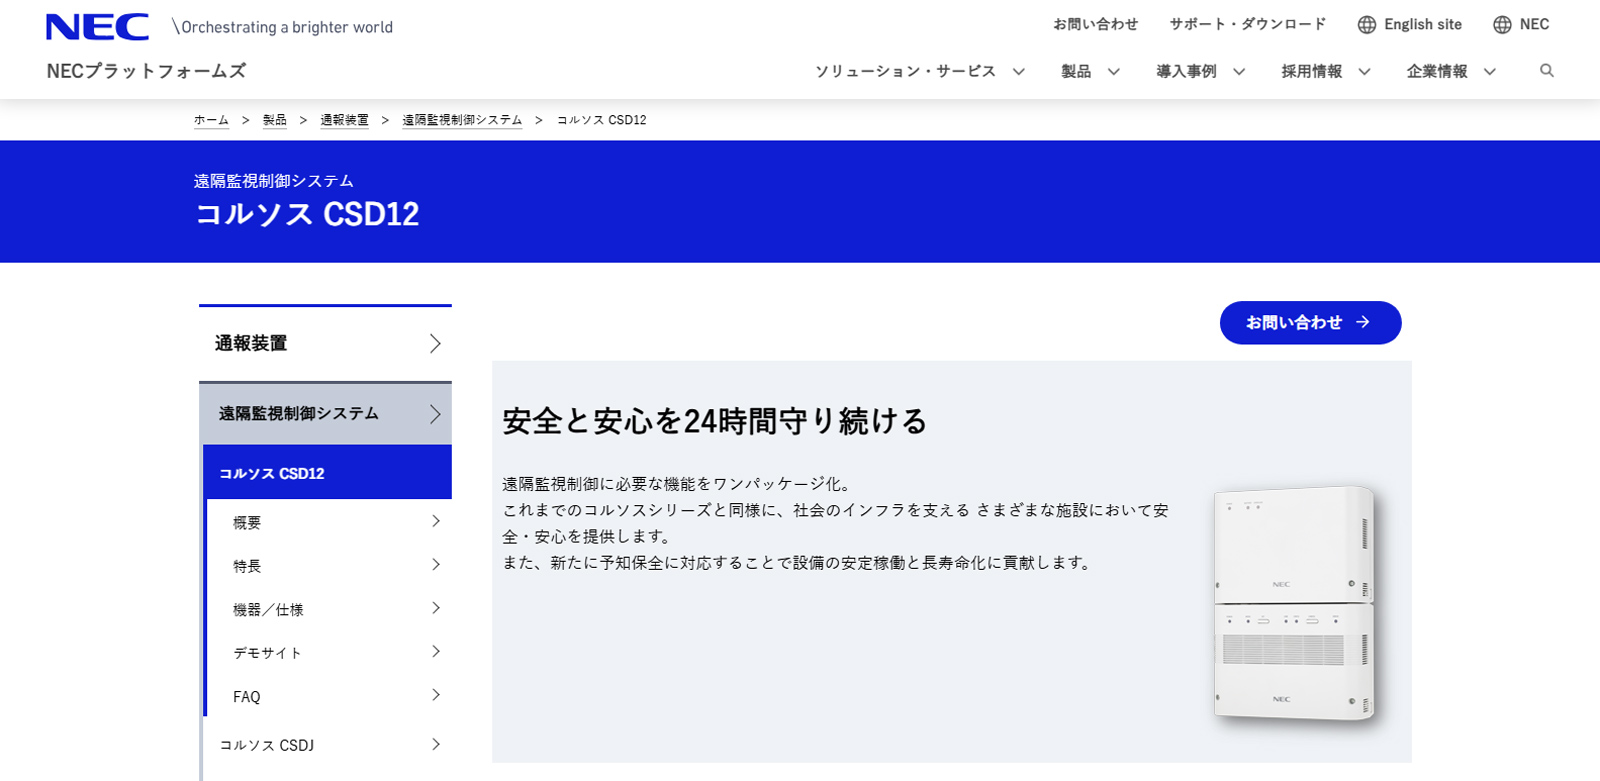The height and width of the screenshot is (781, 1600).
Task: Click the arrow icon in お問い合わせ button
Action: click(x=1363, y=323)
